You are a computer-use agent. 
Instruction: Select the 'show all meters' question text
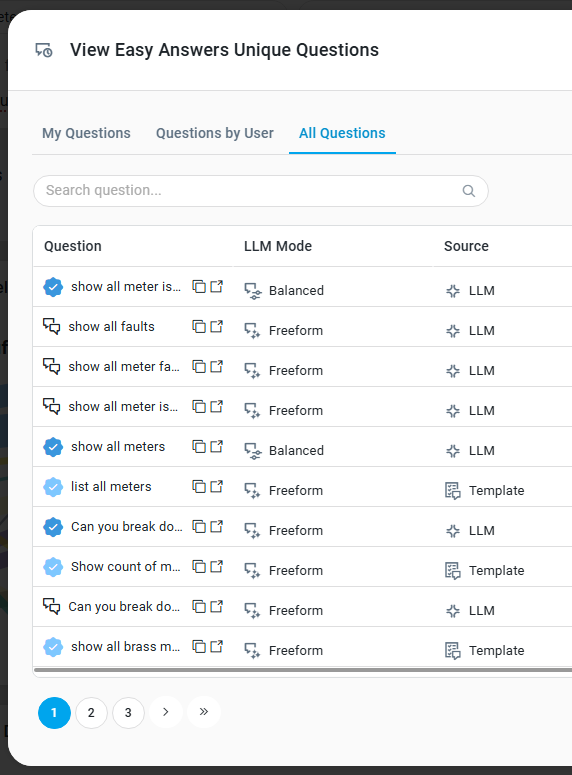(x=118, y=447)
